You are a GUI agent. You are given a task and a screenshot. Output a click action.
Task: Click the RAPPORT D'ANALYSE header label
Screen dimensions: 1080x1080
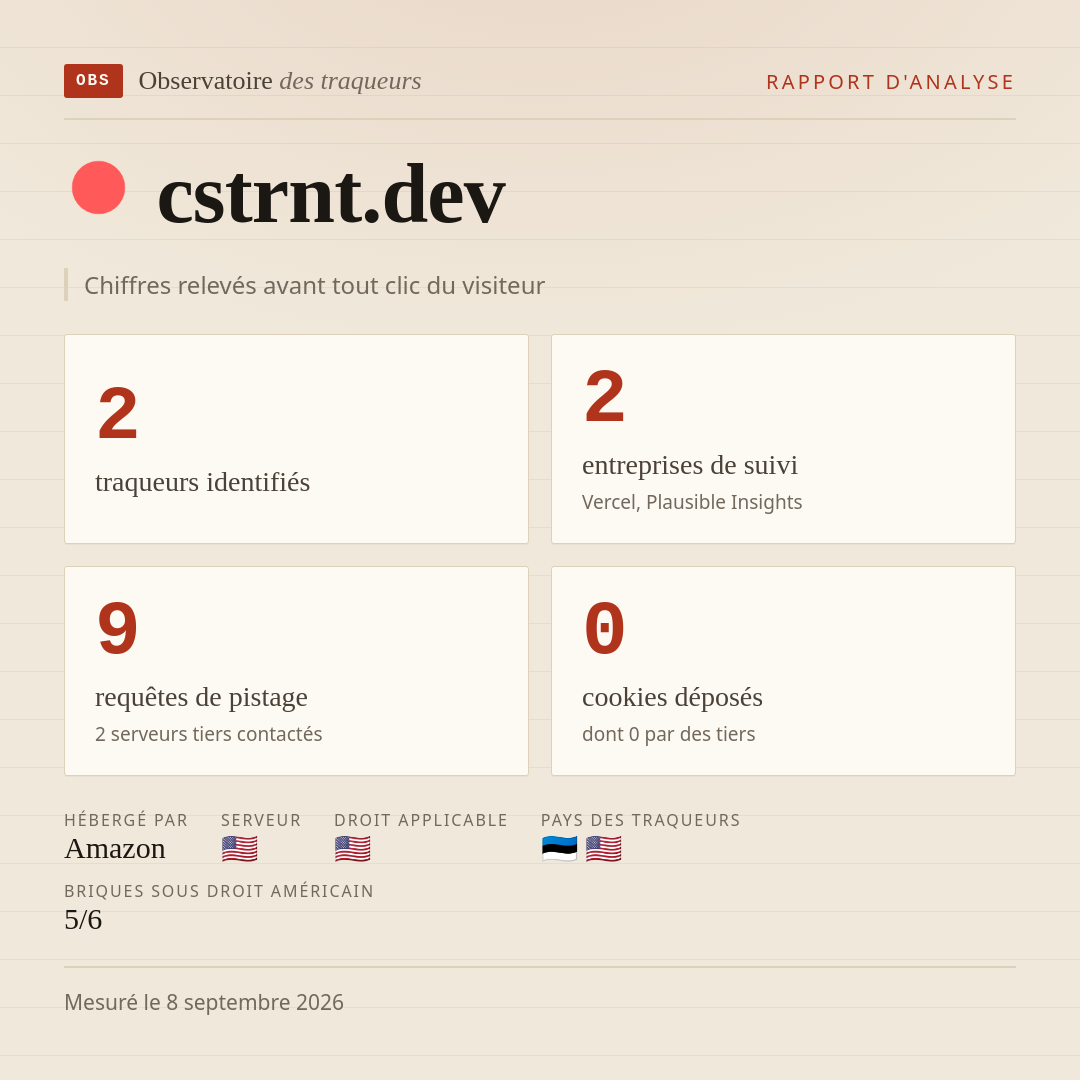(x=891, y=82)
